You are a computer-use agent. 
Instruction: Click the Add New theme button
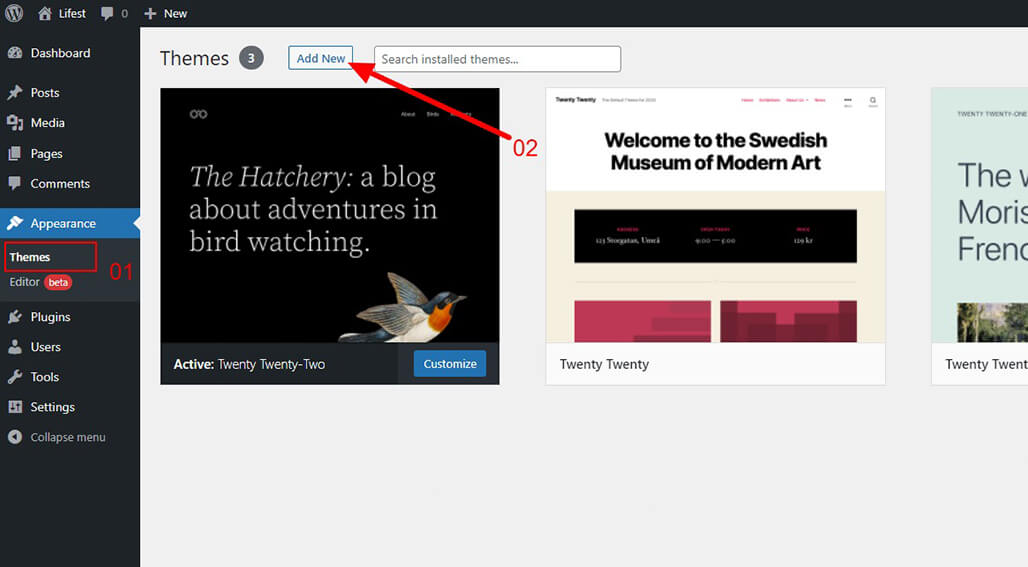coord(321,58)
